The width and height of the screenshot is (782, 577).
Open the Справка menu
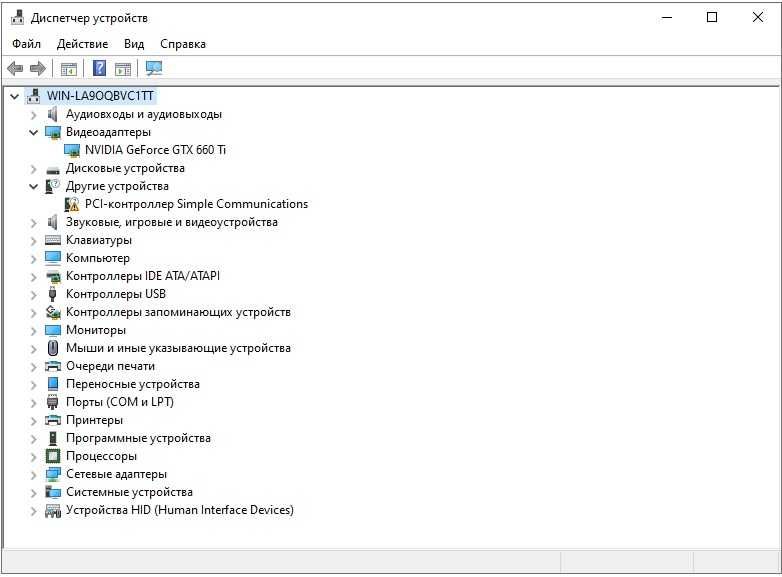click(x=183, y=44)
